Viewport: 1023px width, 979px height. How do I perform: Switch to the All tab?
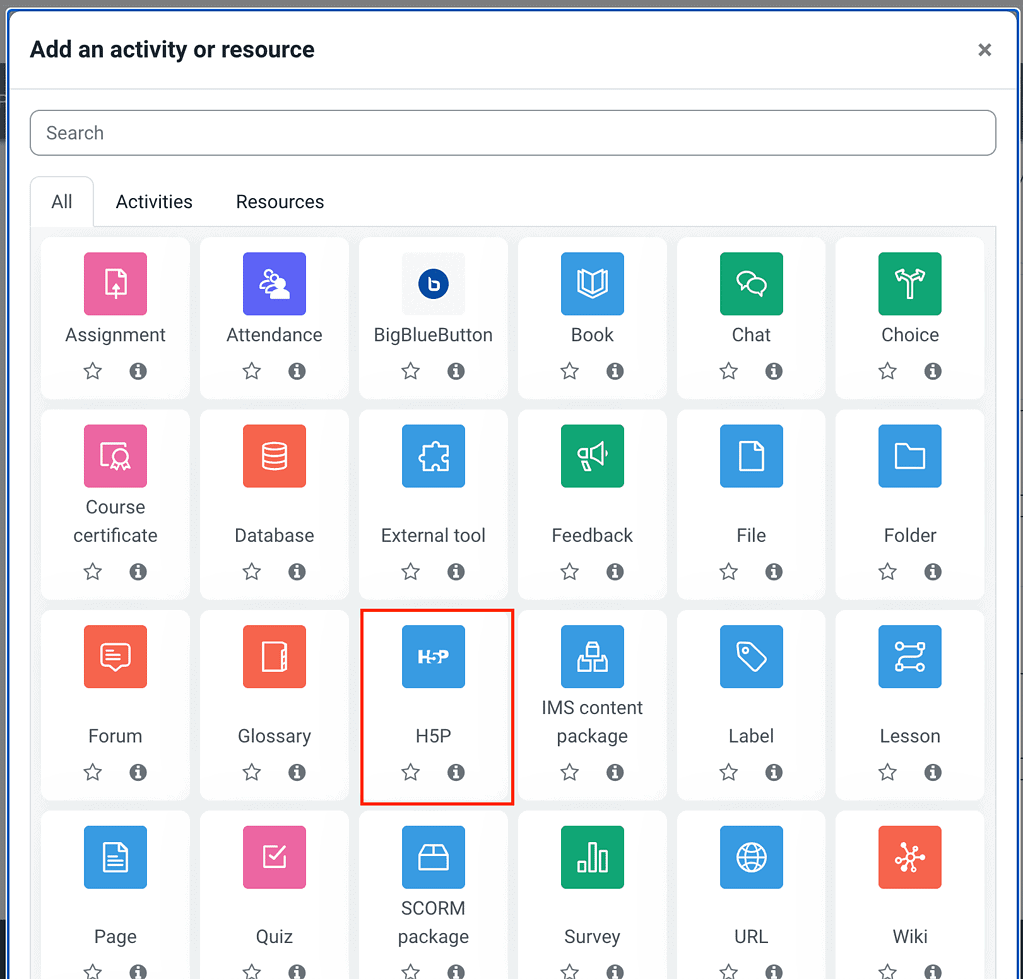[x=62, y=202]
